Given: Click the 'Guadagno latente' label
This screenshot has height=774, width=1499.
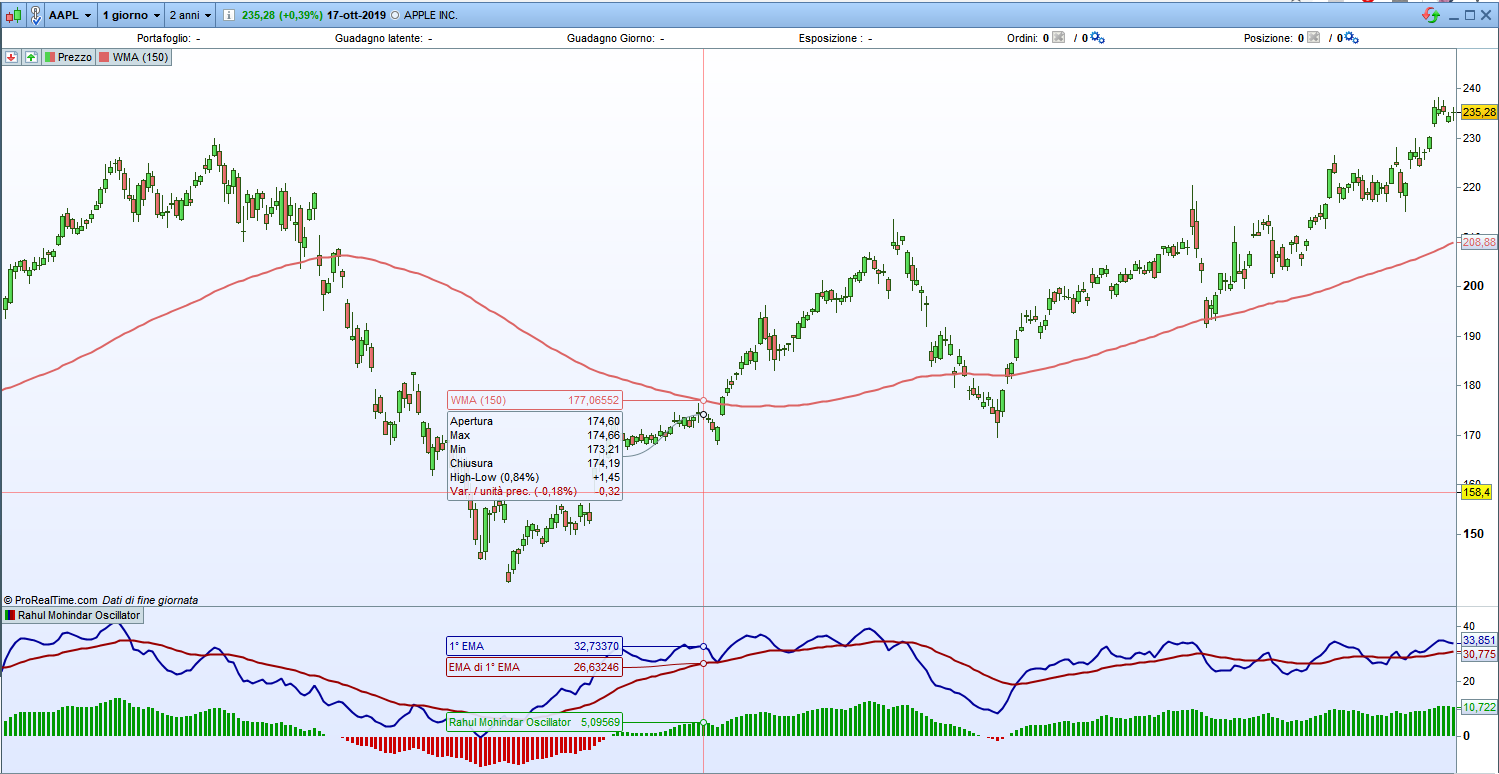Looking at the screenshot, I should pos(379,38).
